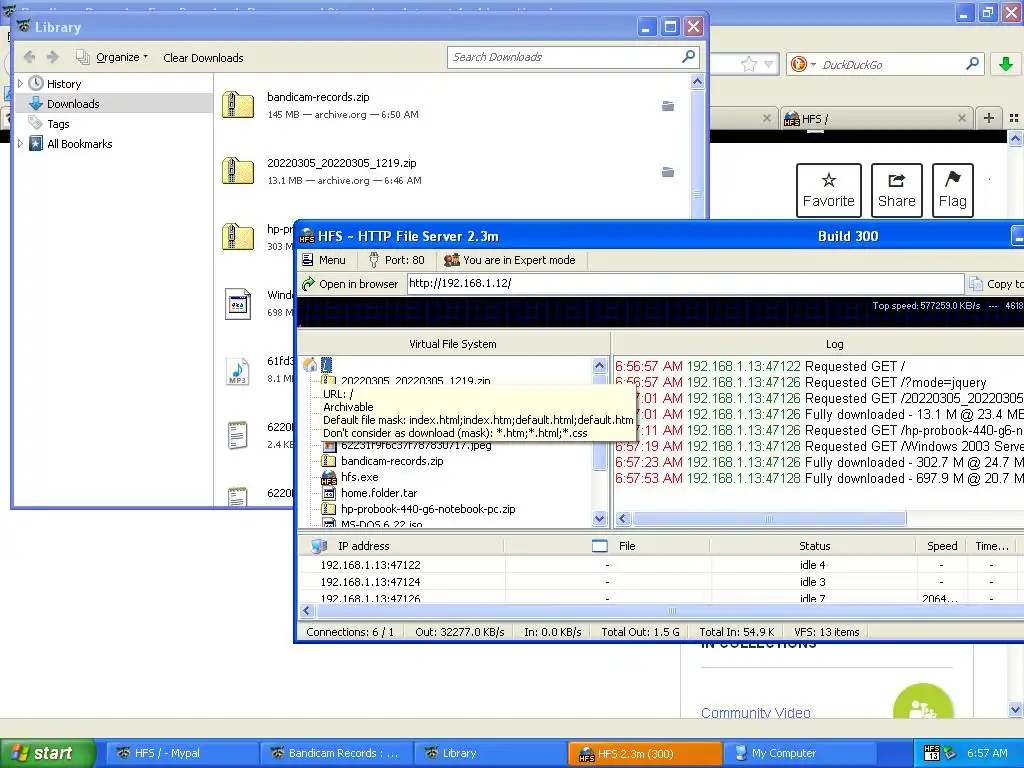Click the Flag button in browser page
This screenshot has height=768, width=1024.
point(952,190)
